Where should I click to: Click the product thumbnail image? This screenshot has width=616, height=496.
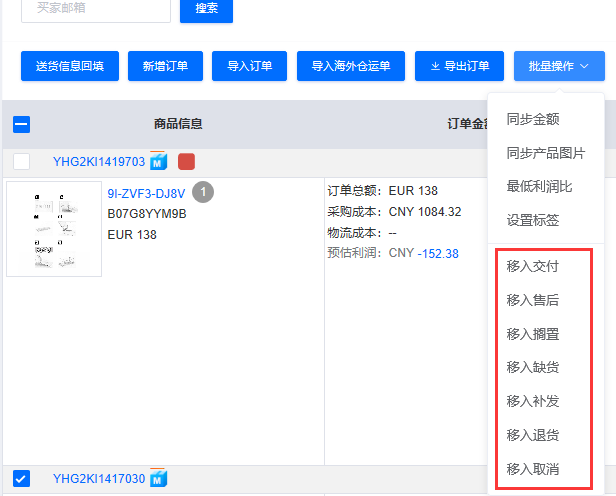tap(54, 228)
